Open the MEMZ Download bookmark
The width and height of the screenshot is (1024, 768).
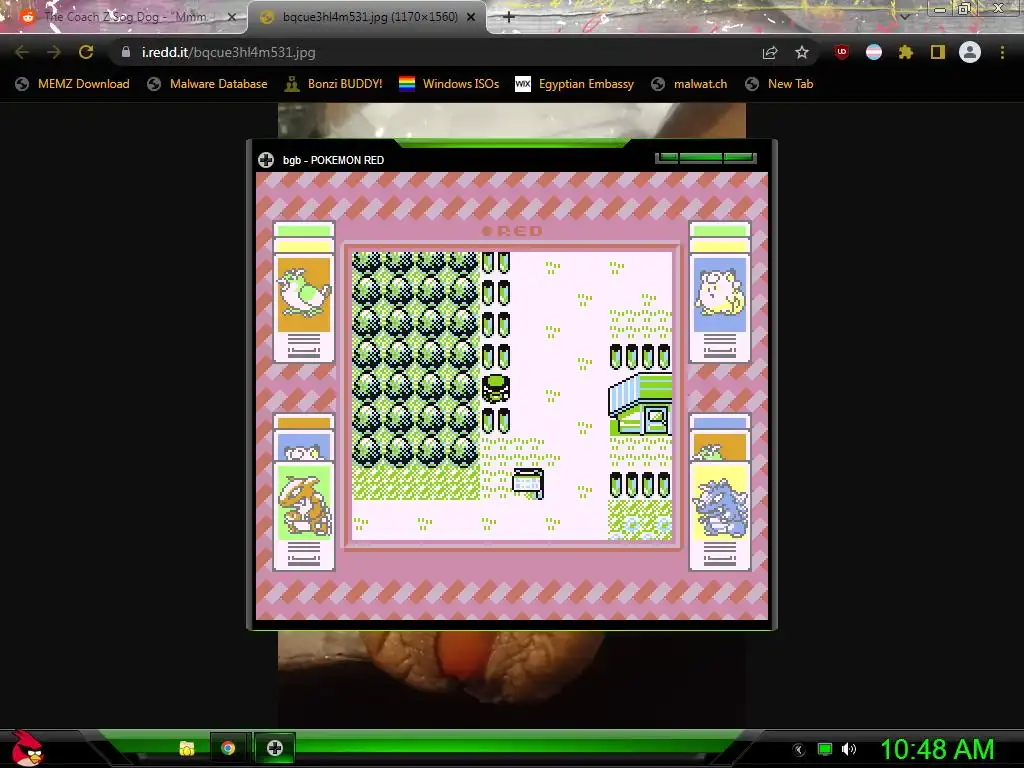72,84
